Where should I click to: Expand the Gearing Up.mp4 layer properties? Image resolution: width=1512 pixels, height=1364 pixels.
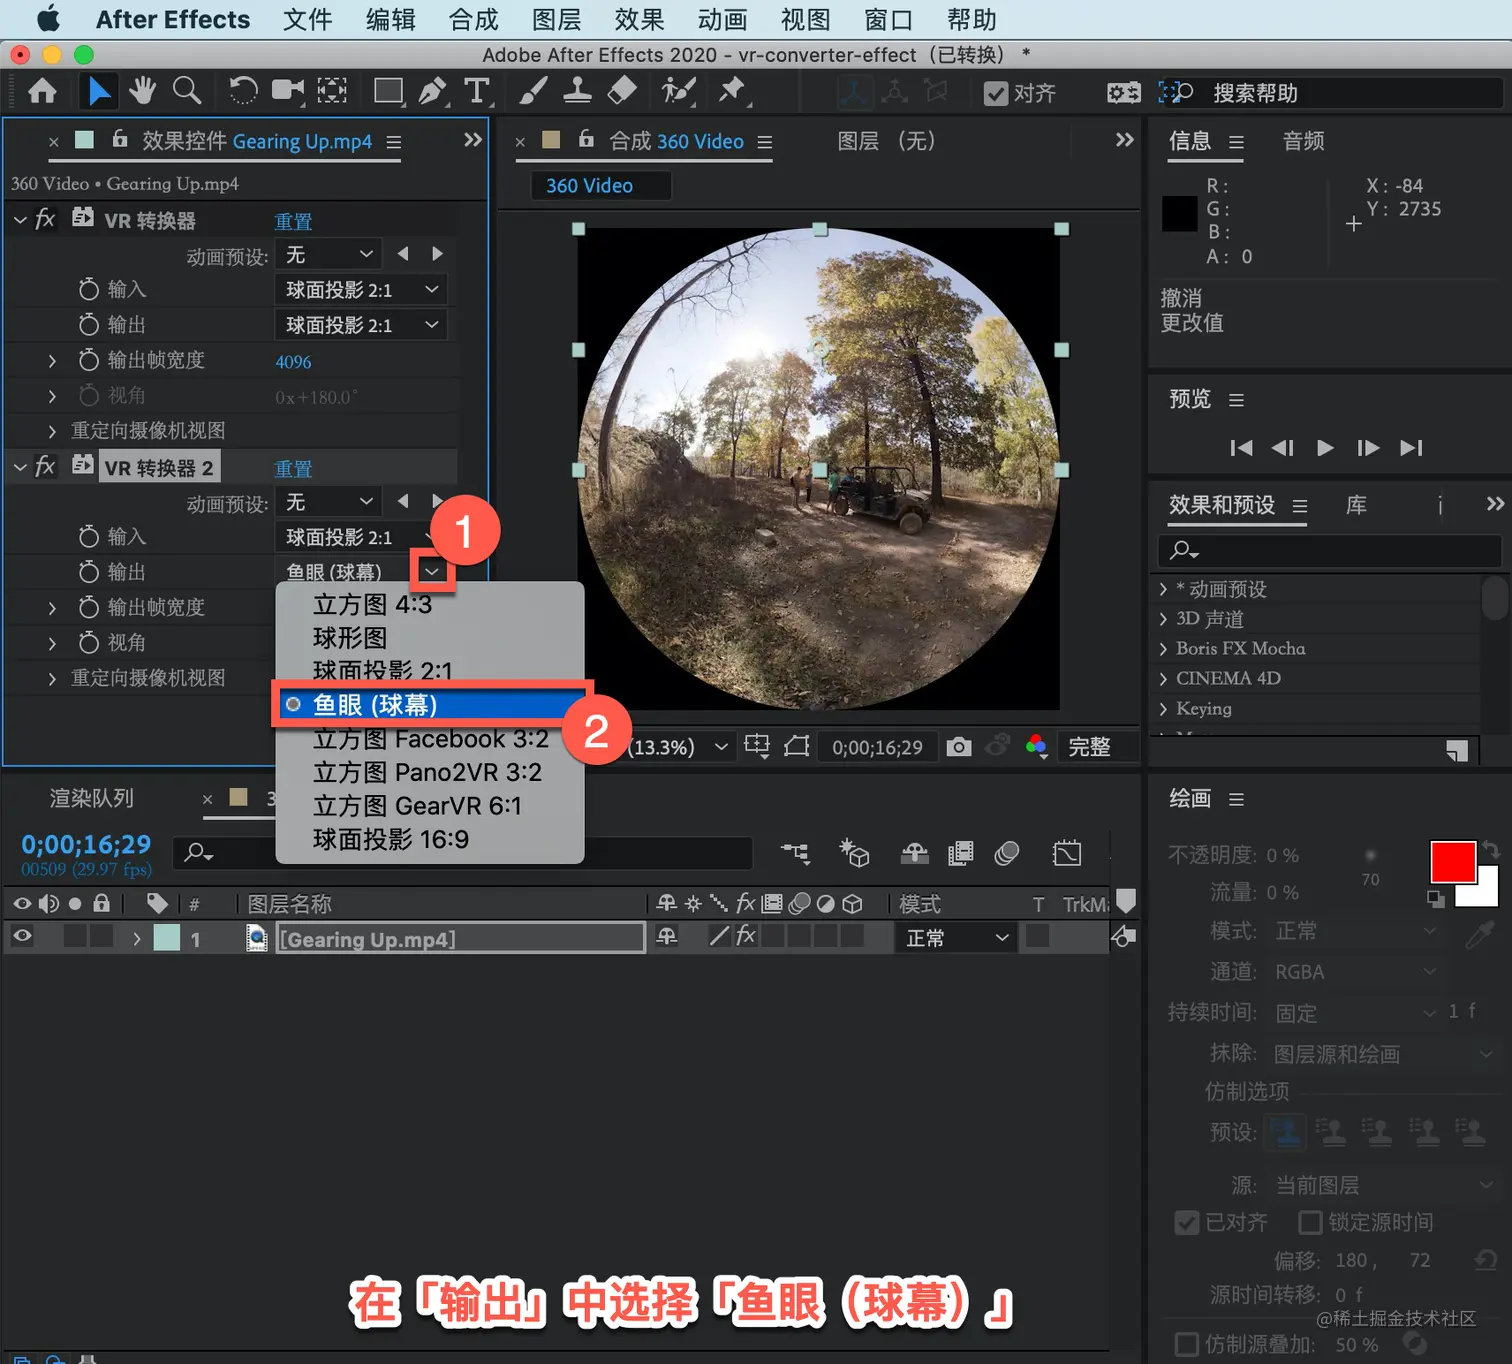click(137, 938)
